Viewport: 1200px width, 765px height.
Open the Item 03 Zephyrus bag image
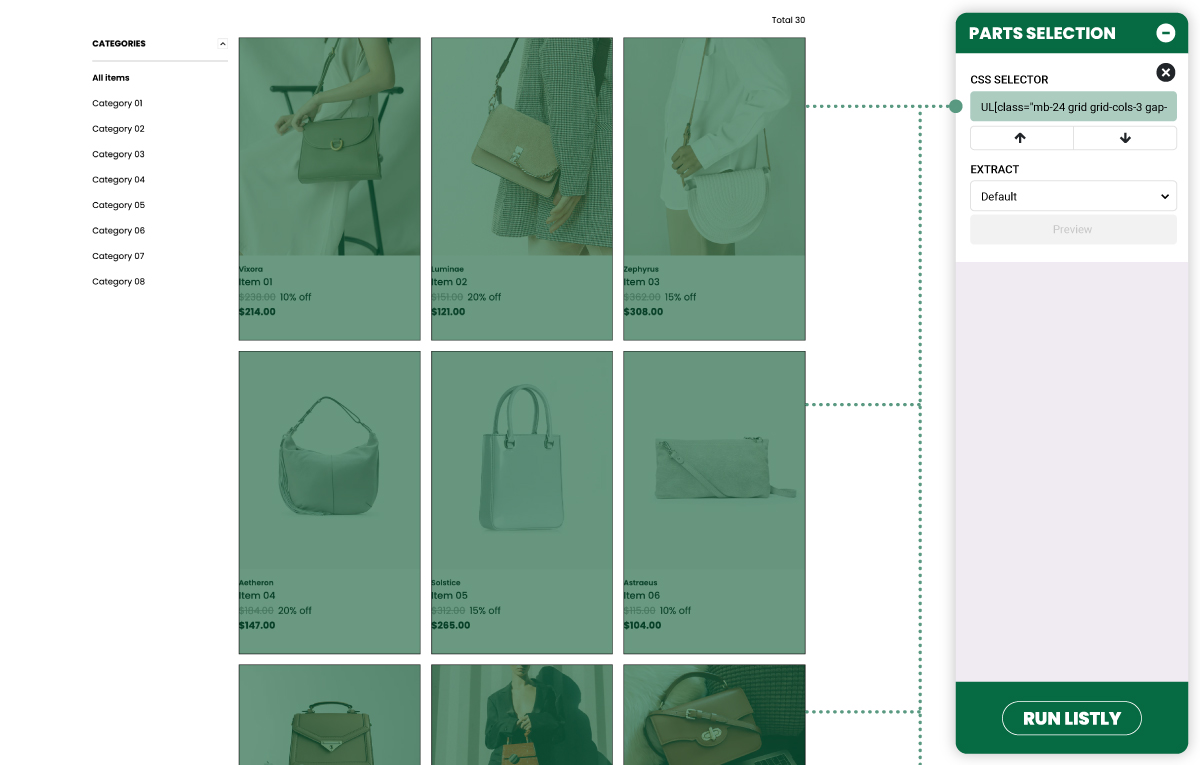pyautogui.click(x=714, y=146)
